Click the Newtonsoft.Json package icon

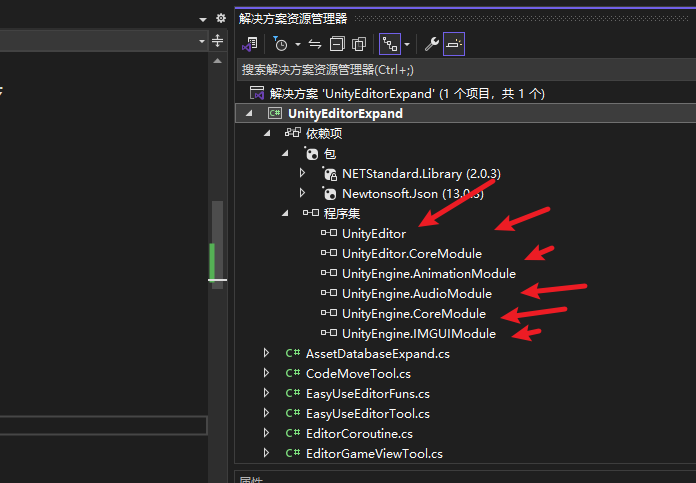pos(330,194)
